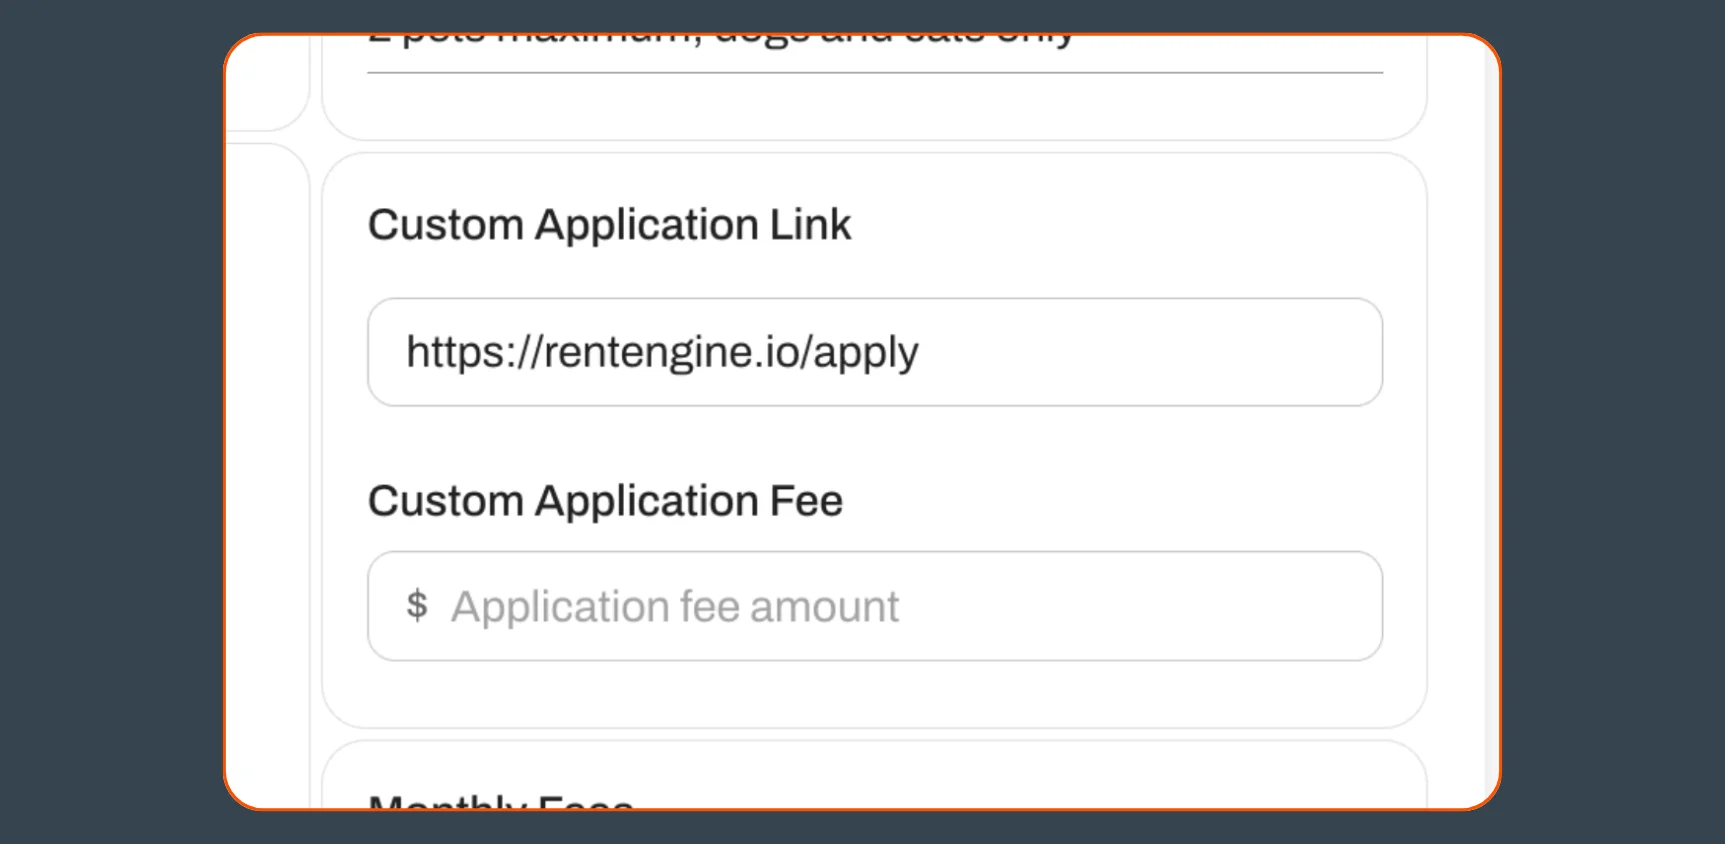The width and height of the screenshot is (1725, 844).
Task: Click the dollar sign prefix icon
Action: tap(418, 605)
